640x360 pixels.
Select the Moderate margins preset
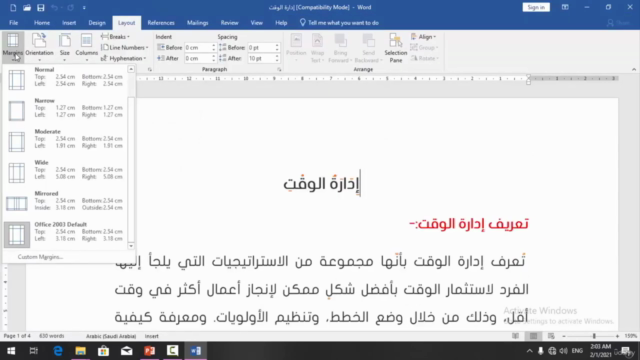click(x=65, y=141)
